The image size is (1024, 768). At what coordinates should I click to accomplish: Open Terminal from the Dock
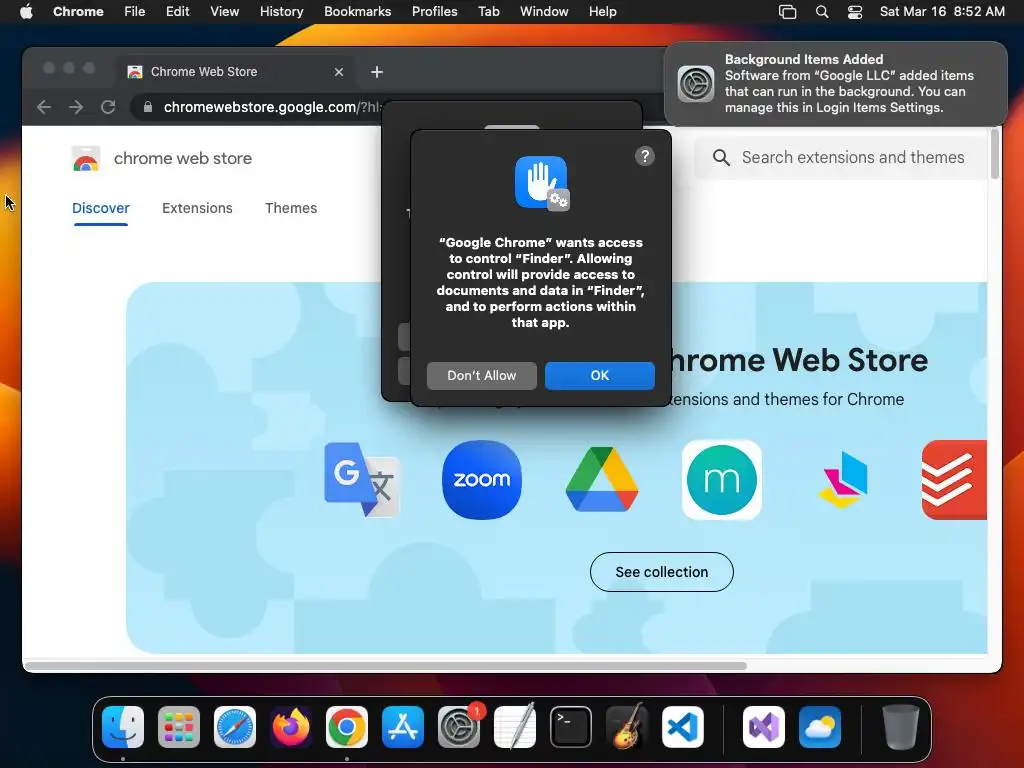[x=571, y=727]
